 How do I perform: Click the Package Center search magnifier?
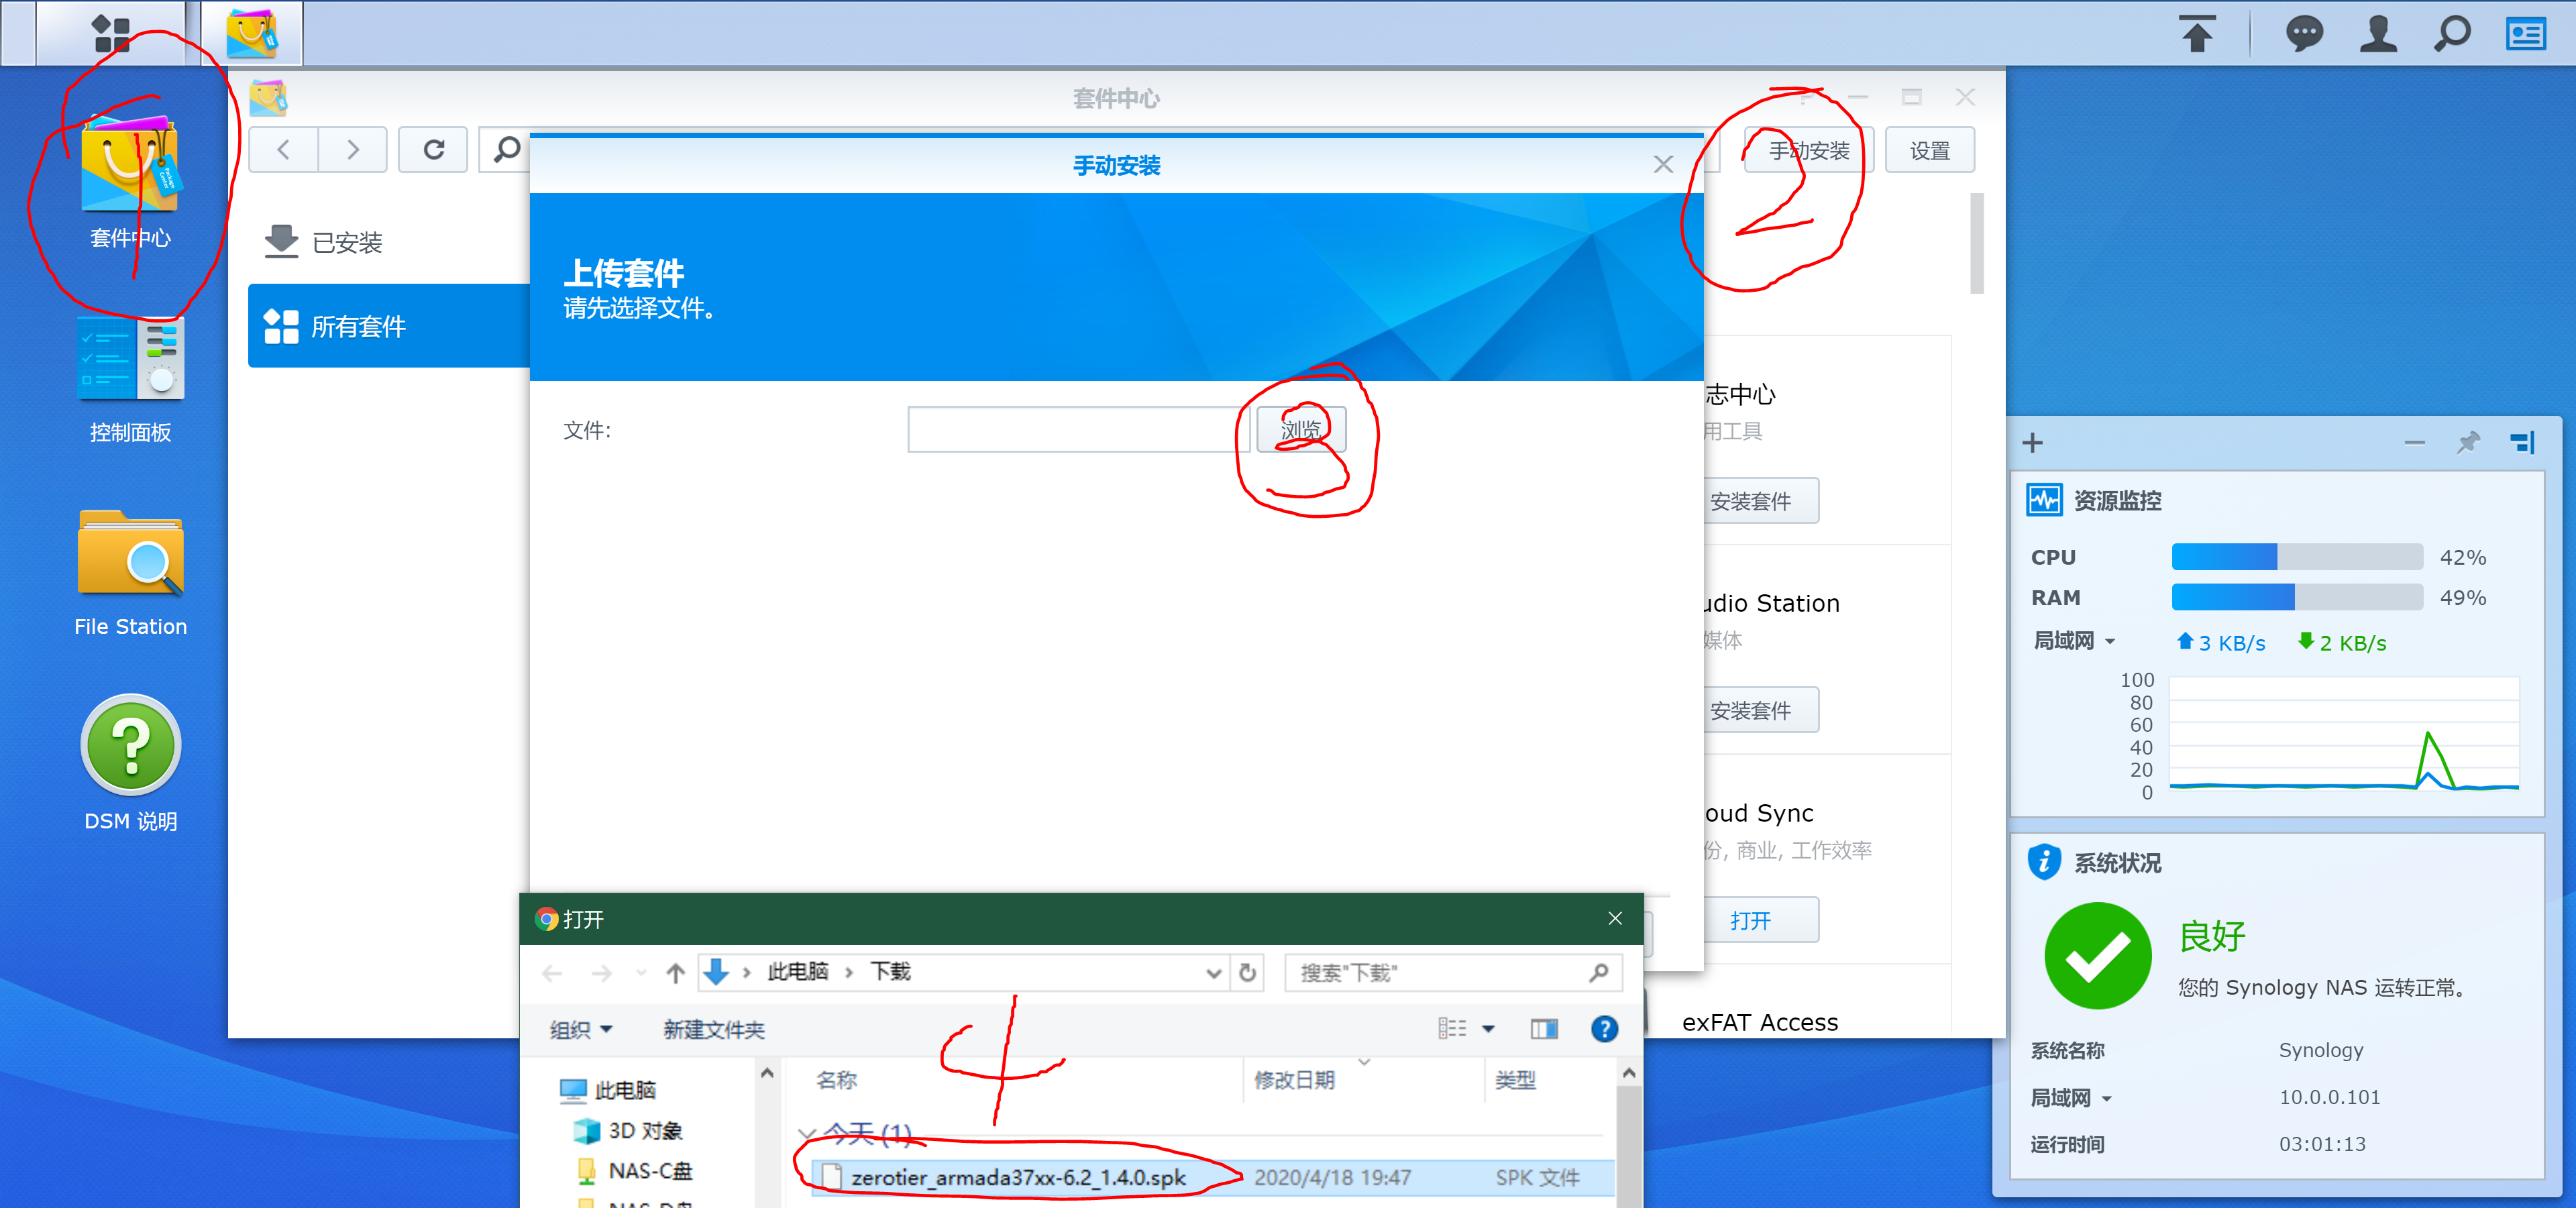coord(506,150)
